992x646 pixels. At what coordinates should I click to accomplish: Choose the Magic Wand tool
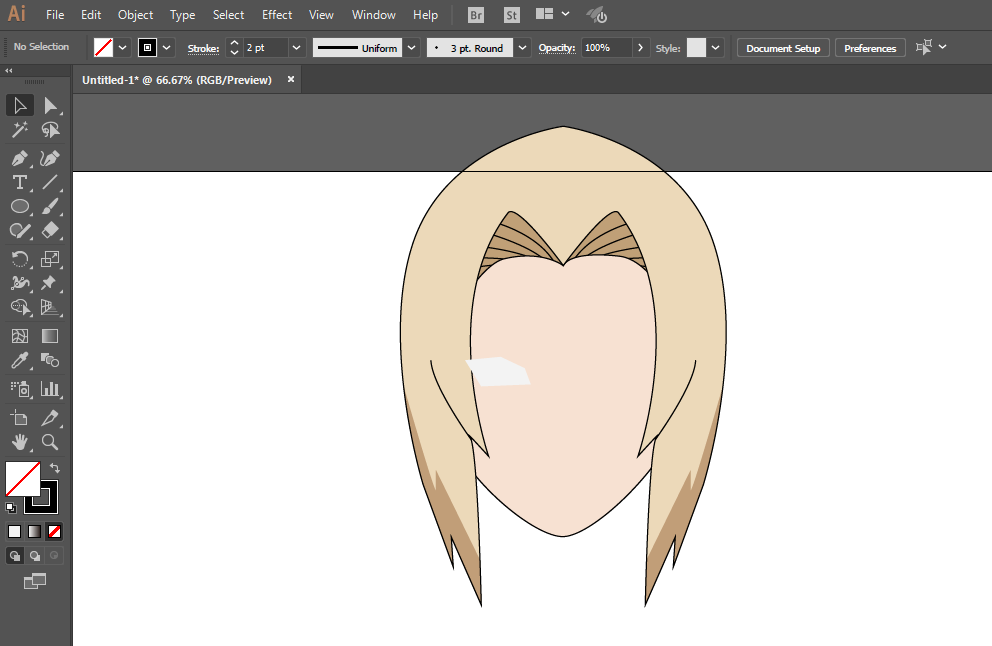point(20,130)
